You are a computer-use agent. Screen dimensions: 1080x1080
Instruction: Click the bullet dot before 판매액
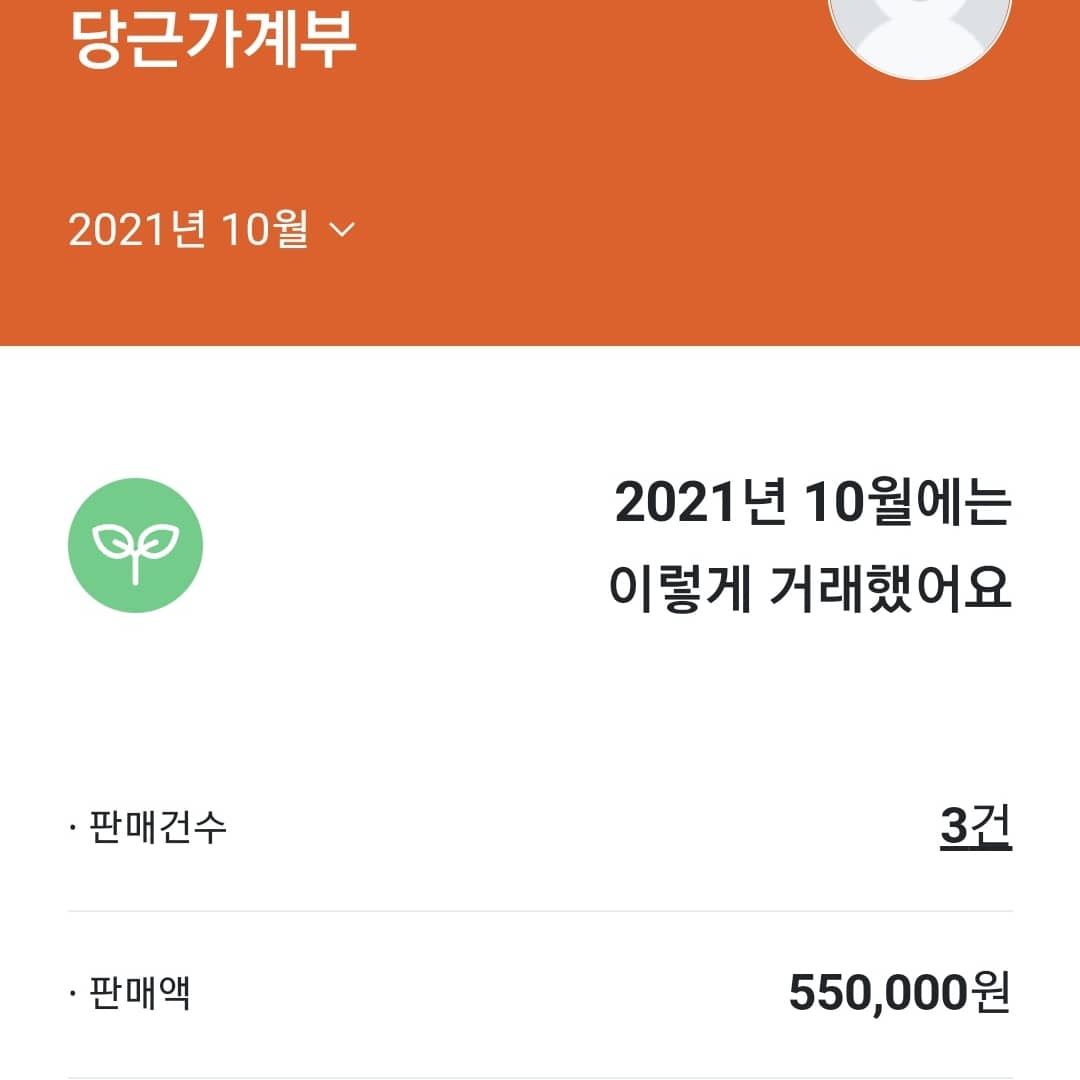(73, 995)
